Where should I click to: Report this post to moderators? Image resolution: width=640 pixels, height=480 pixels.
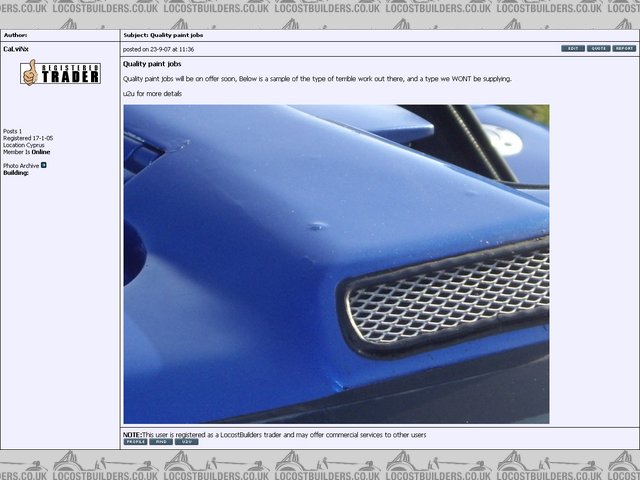point(624,48)
